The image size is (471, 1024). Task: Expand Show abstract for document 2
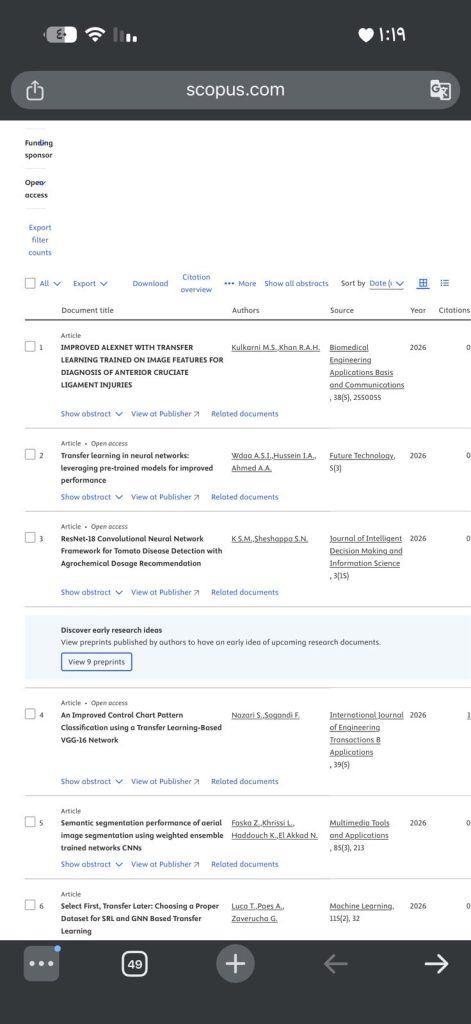91,497
